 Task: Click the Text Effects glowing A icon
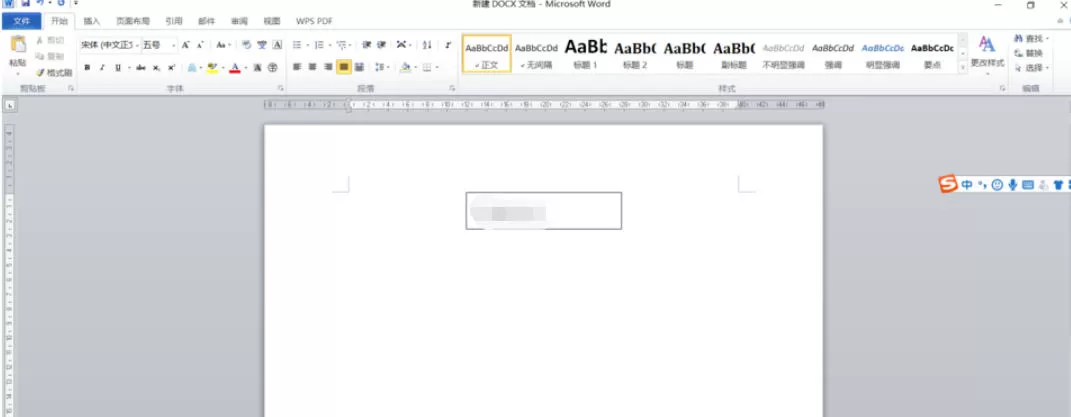coord(192,67)
